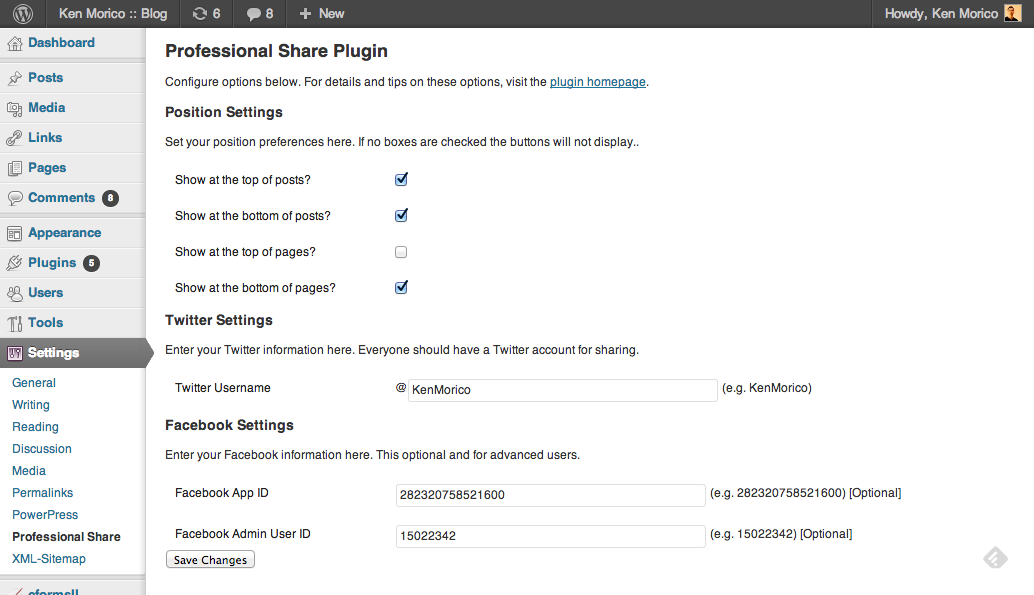This screenshot has width=1034, height=595.
Task: Open the New content menu
Action: pos(322,13)
